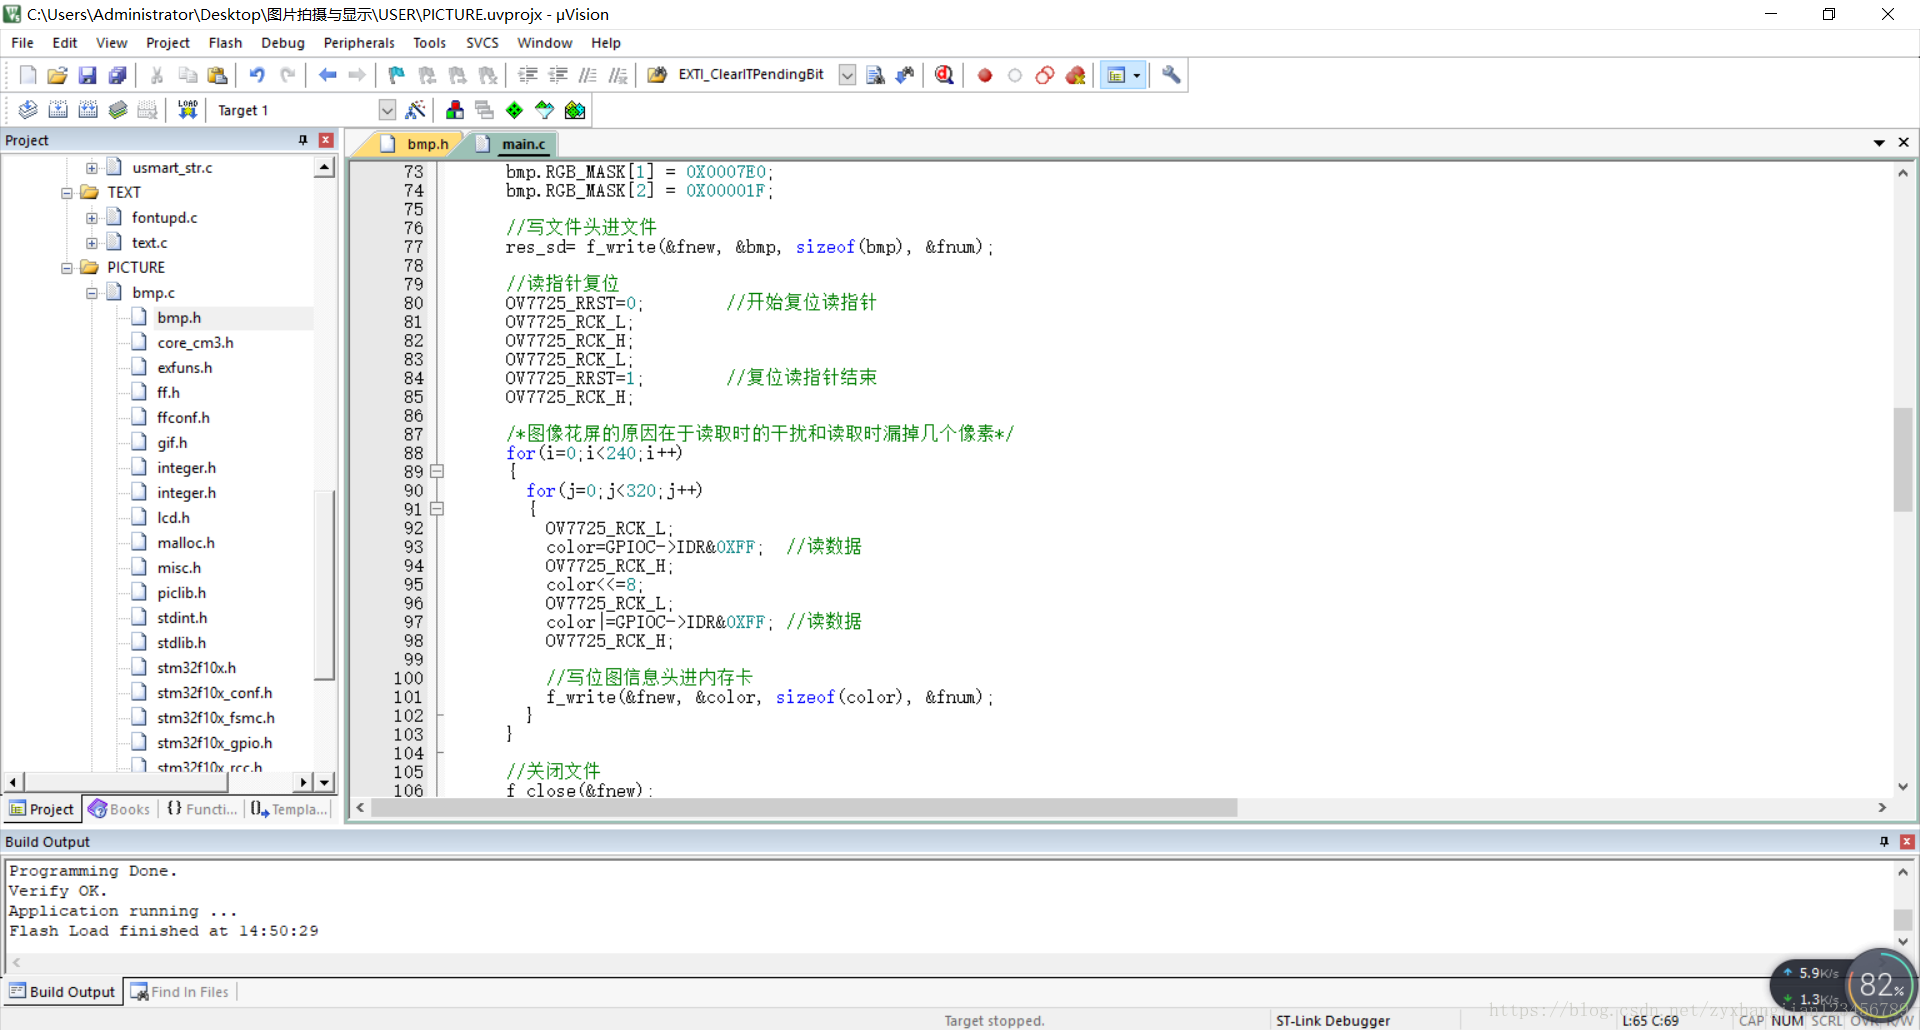The width and height of the screenshot is (1920, 1030).
Task: Toggle the window layout button
Action: [x=1116, y=75]
